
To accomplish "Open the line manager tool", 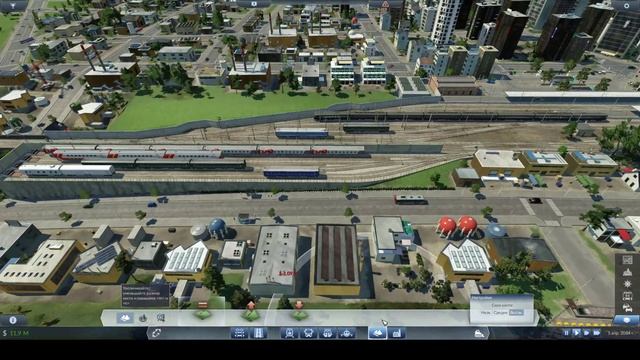I will click(156, 333).
